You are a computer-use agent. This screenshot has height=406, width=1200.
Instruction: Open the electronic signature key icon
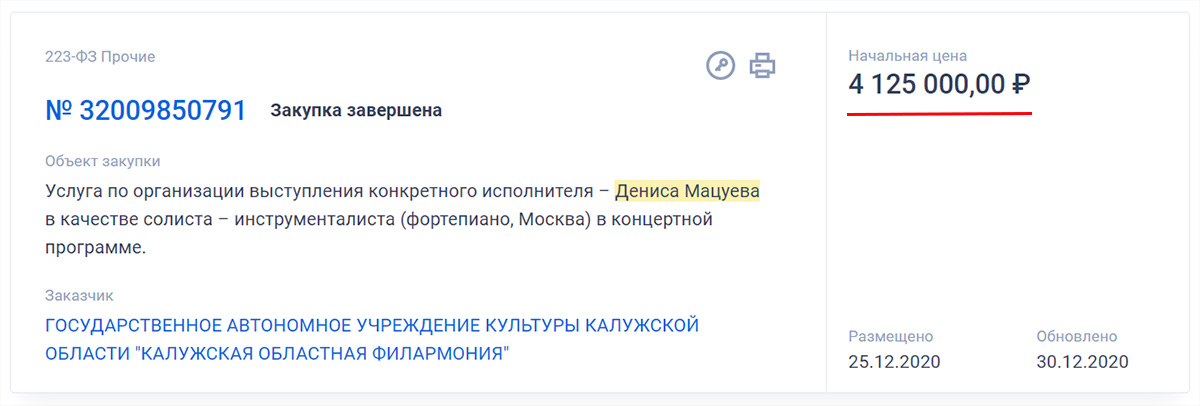click(x=720, y=65)
